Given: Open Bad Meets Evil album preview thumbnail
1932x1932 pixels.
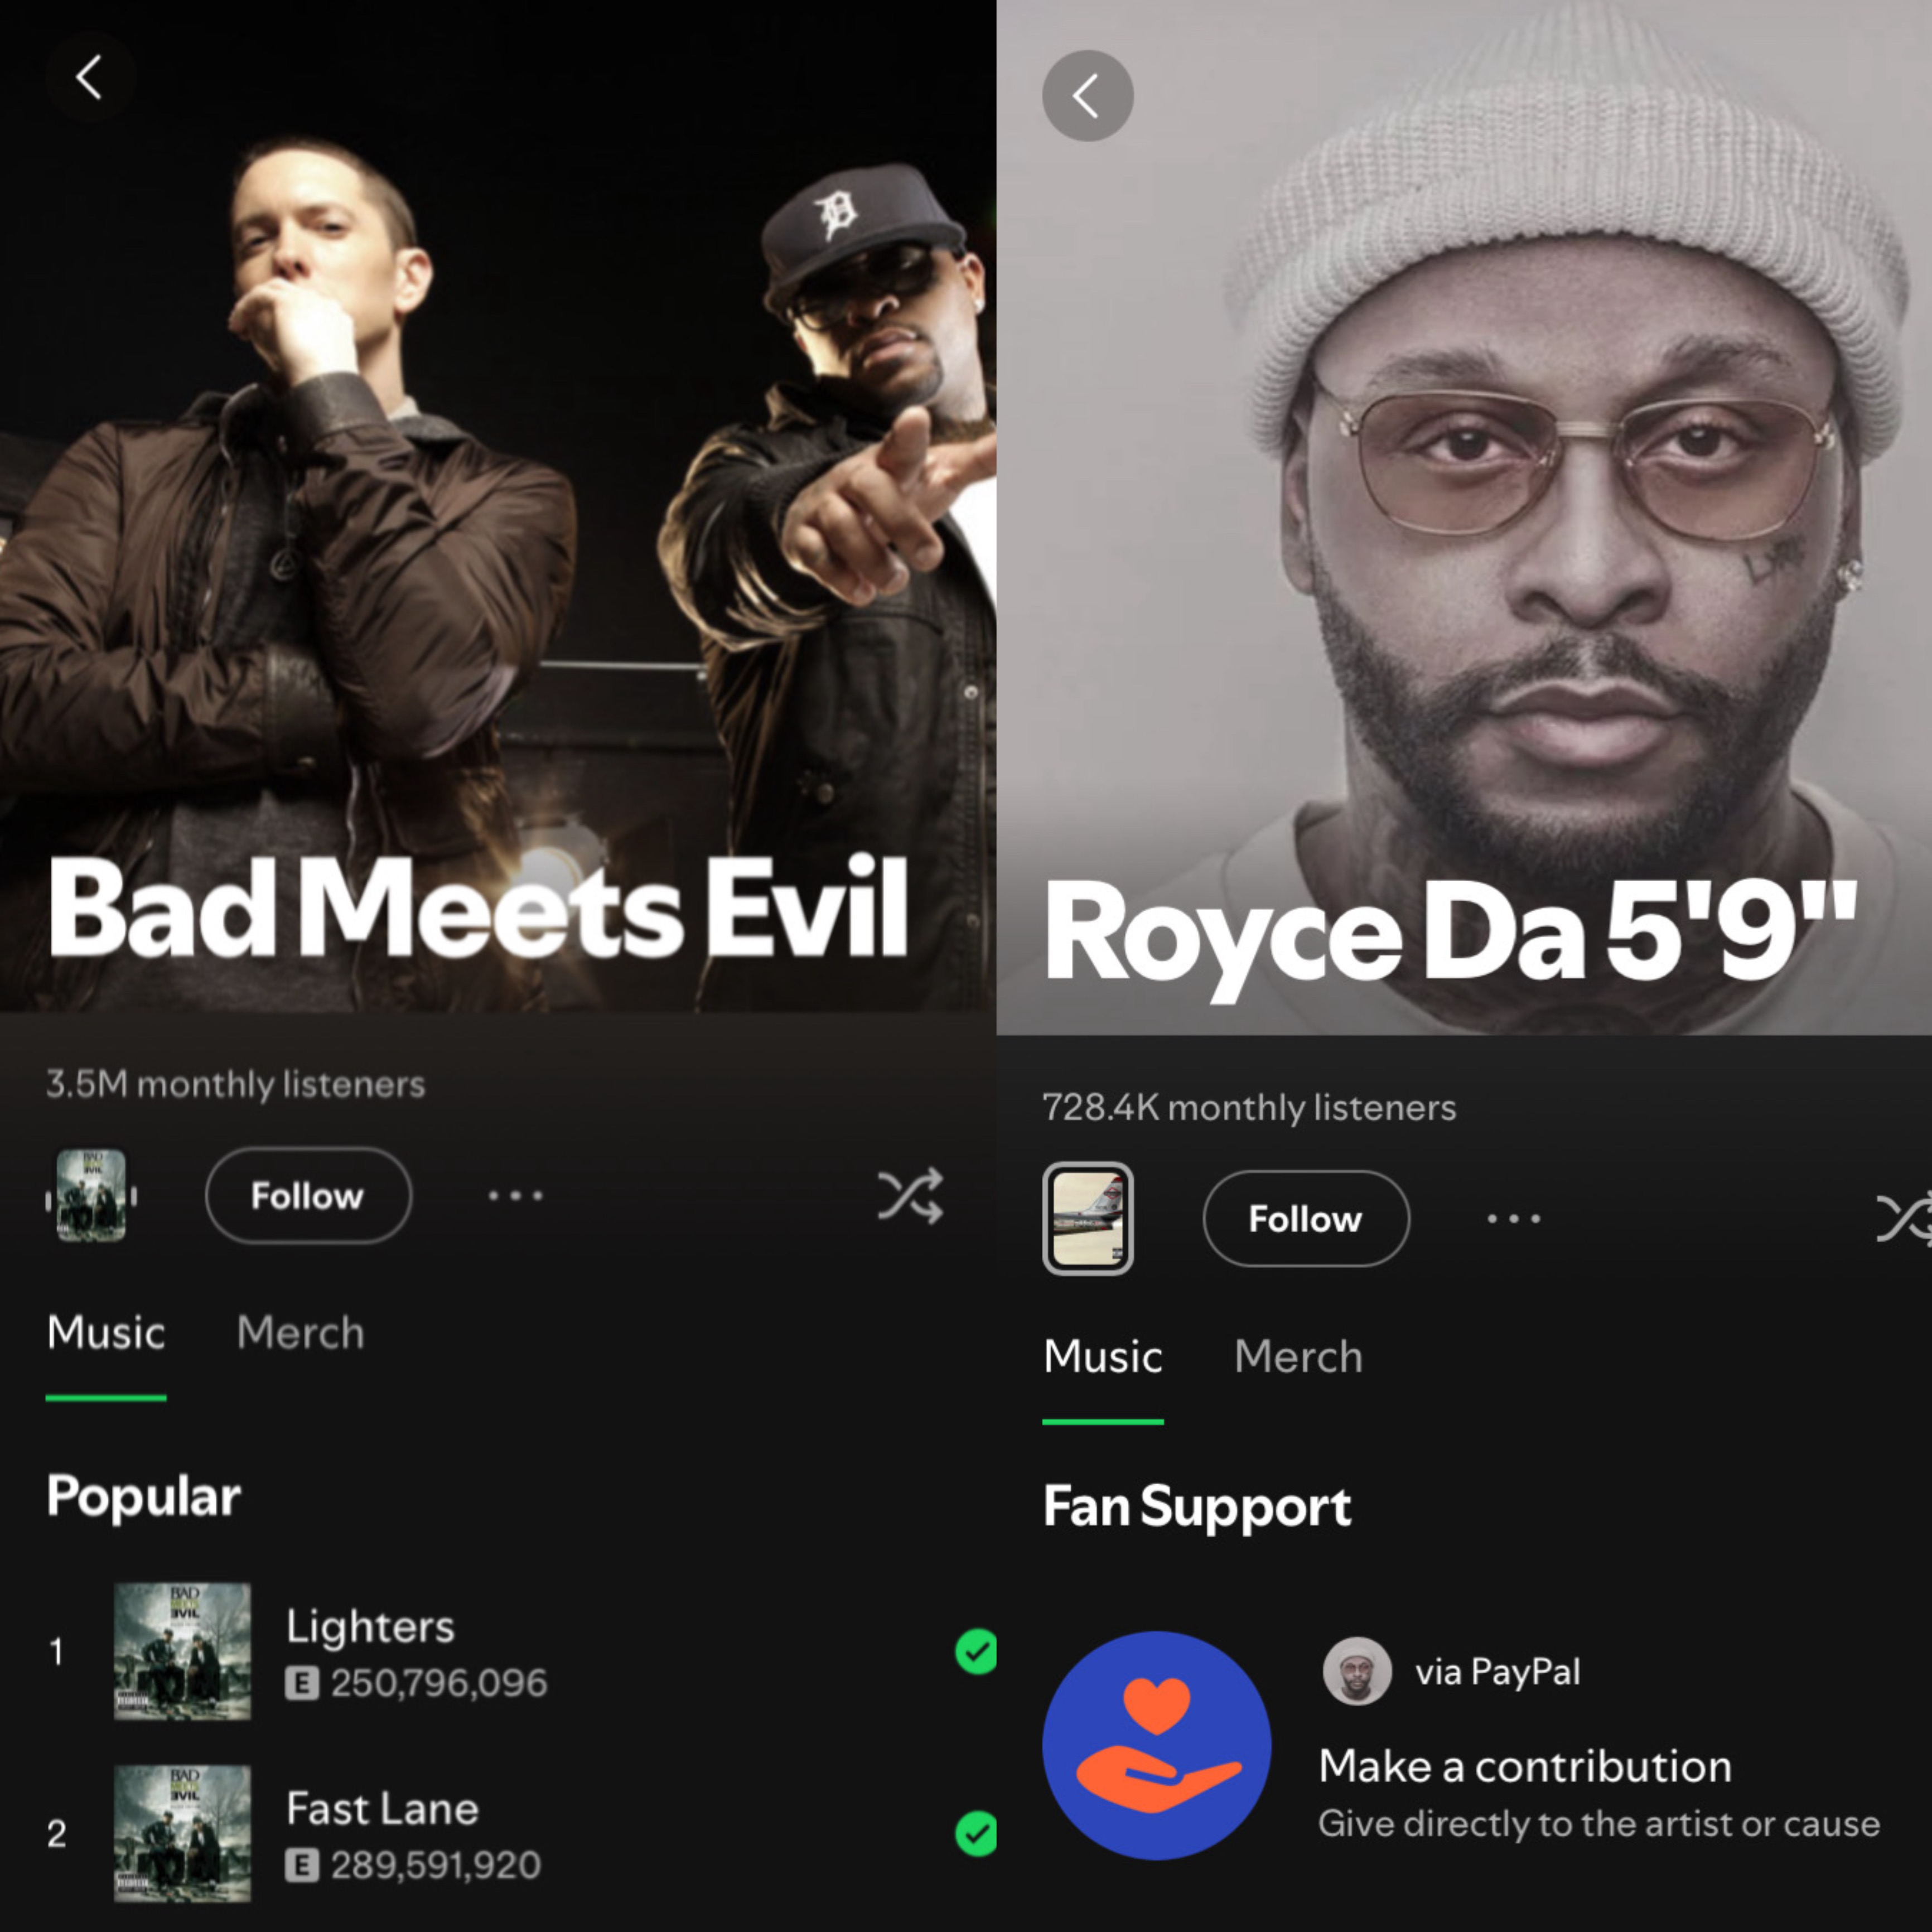Looking at the screenshot, I should [x=91, y=1196].
